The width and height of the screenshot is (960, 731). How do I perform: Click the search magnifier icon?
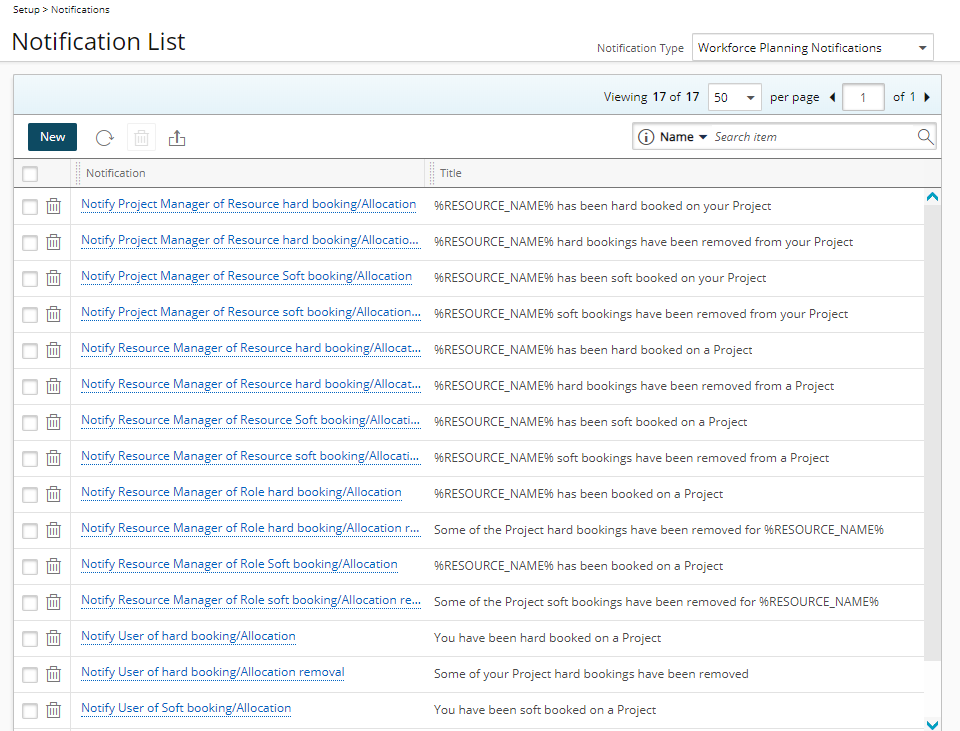925,137
